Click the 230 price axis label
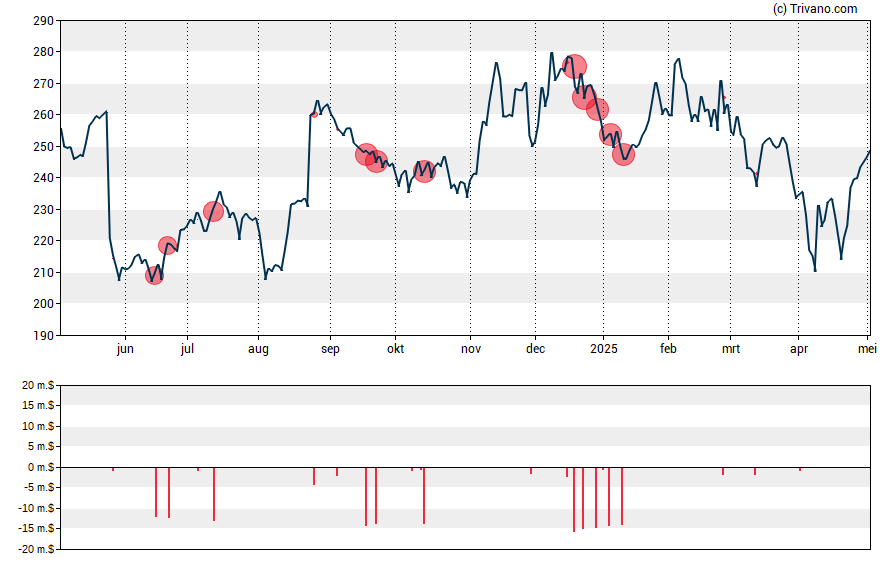 [44, 209]
